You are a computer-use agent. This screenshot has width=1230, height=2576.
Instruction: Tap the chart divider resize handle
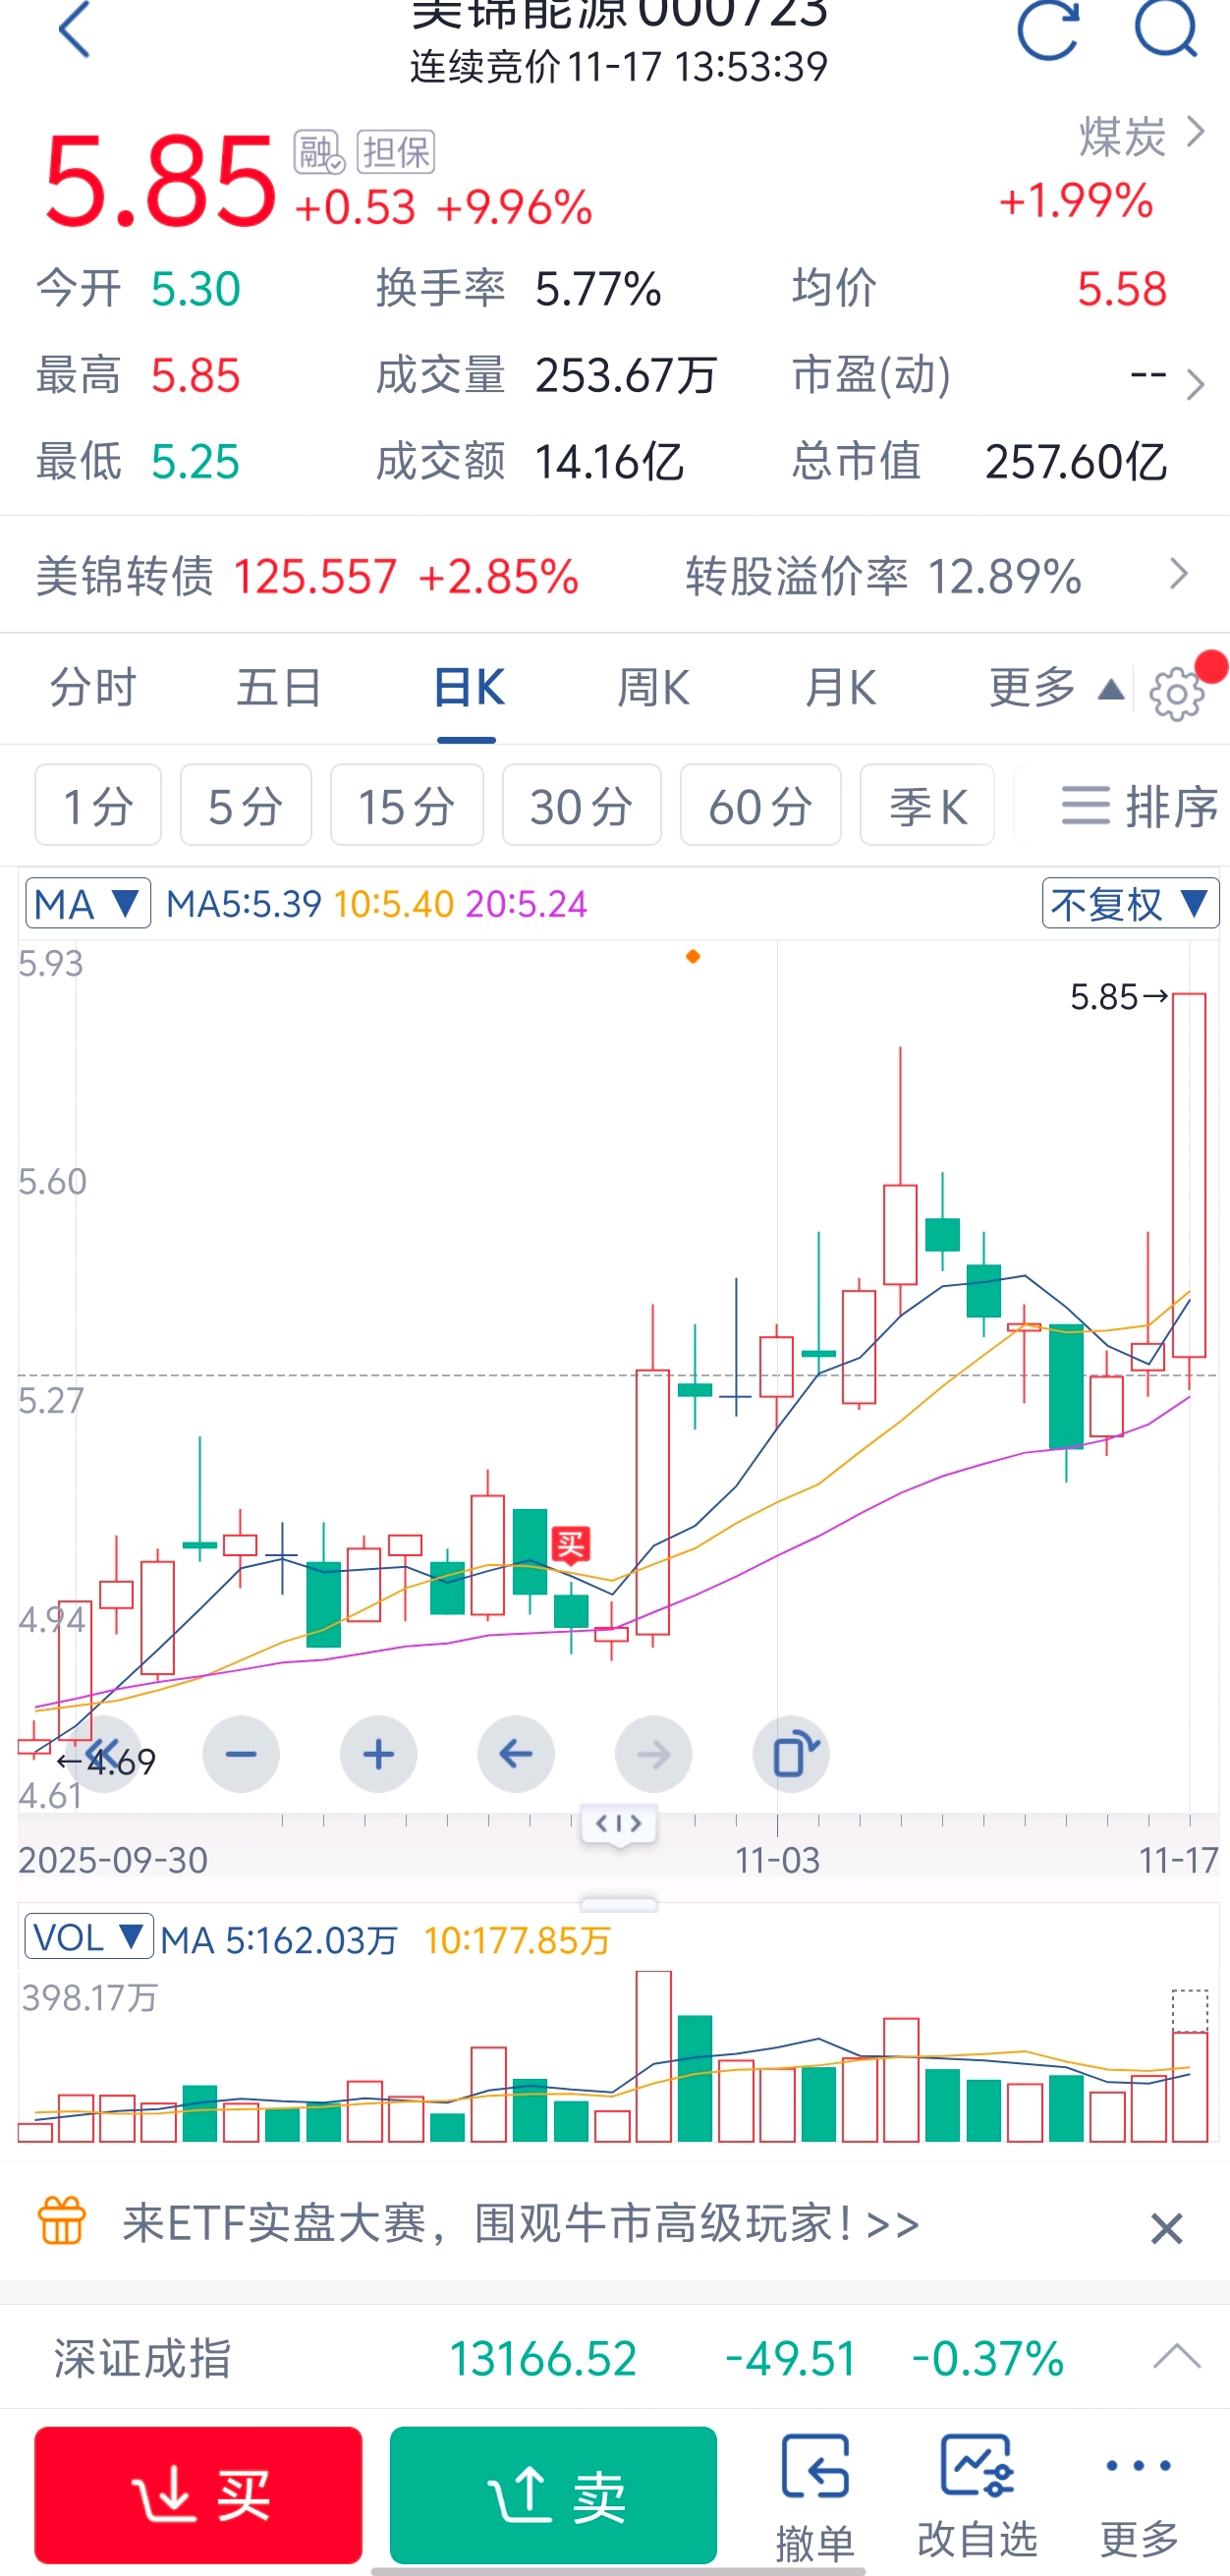[618, 1824]
